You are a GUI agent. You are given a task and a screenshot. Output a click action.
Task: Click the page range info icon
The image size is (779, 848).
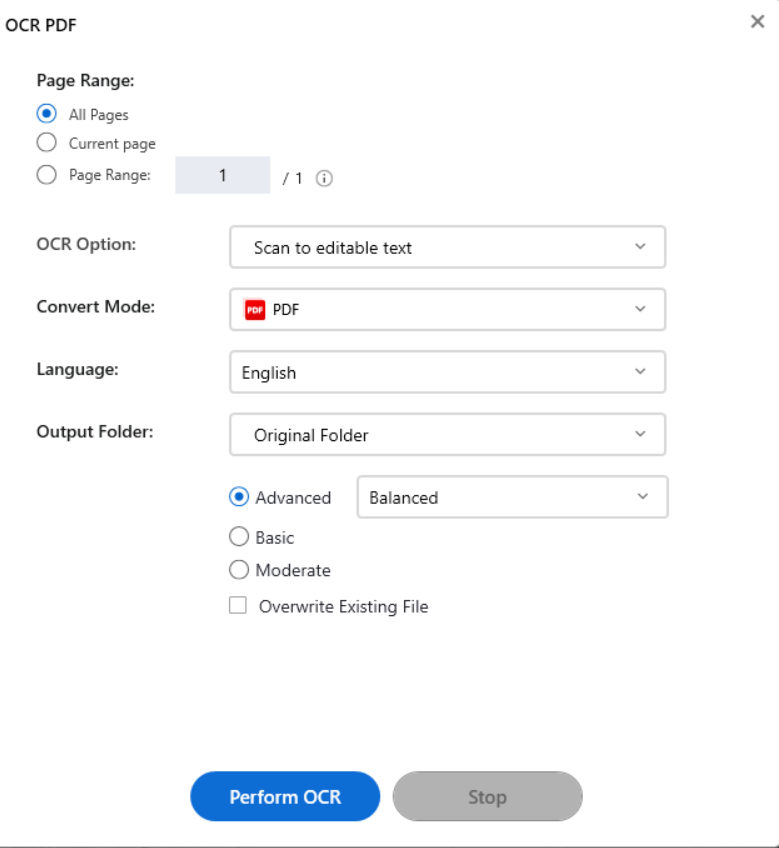click(324, 178)
